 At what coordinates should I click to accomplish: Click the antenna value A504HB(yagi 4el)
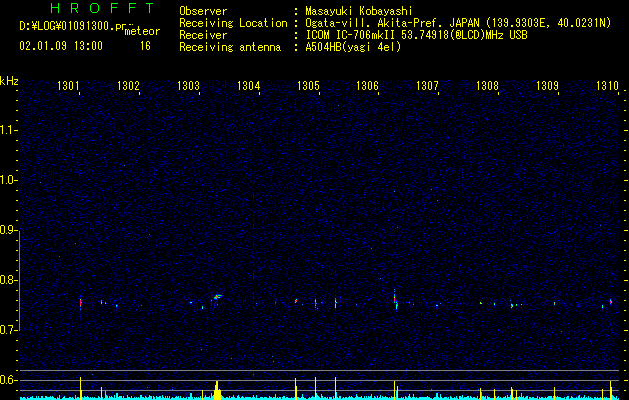point(353,47)
